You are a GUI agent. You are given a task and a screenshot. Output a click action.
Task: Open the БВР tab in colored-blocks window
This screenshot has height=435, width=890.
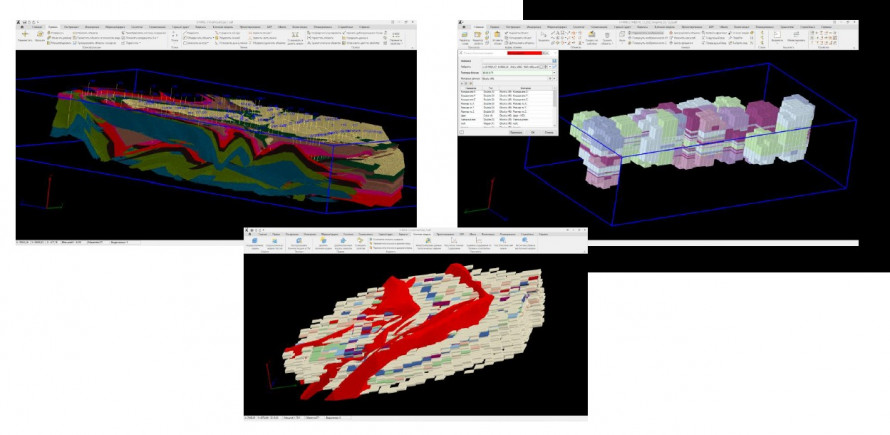coord(711,27)
